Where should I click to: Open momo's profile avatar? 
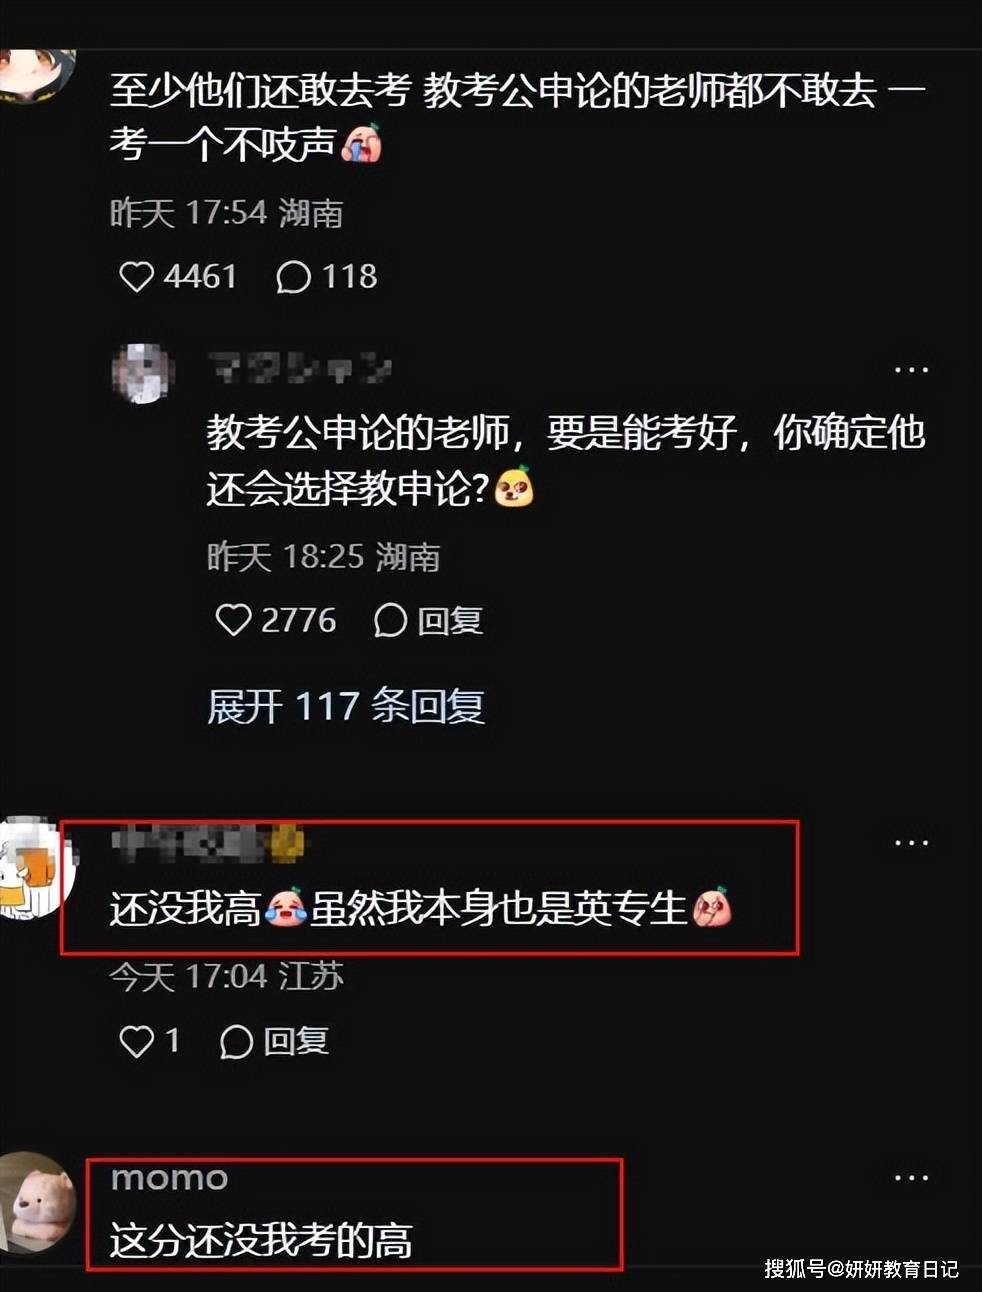(x=37, y=1203)
